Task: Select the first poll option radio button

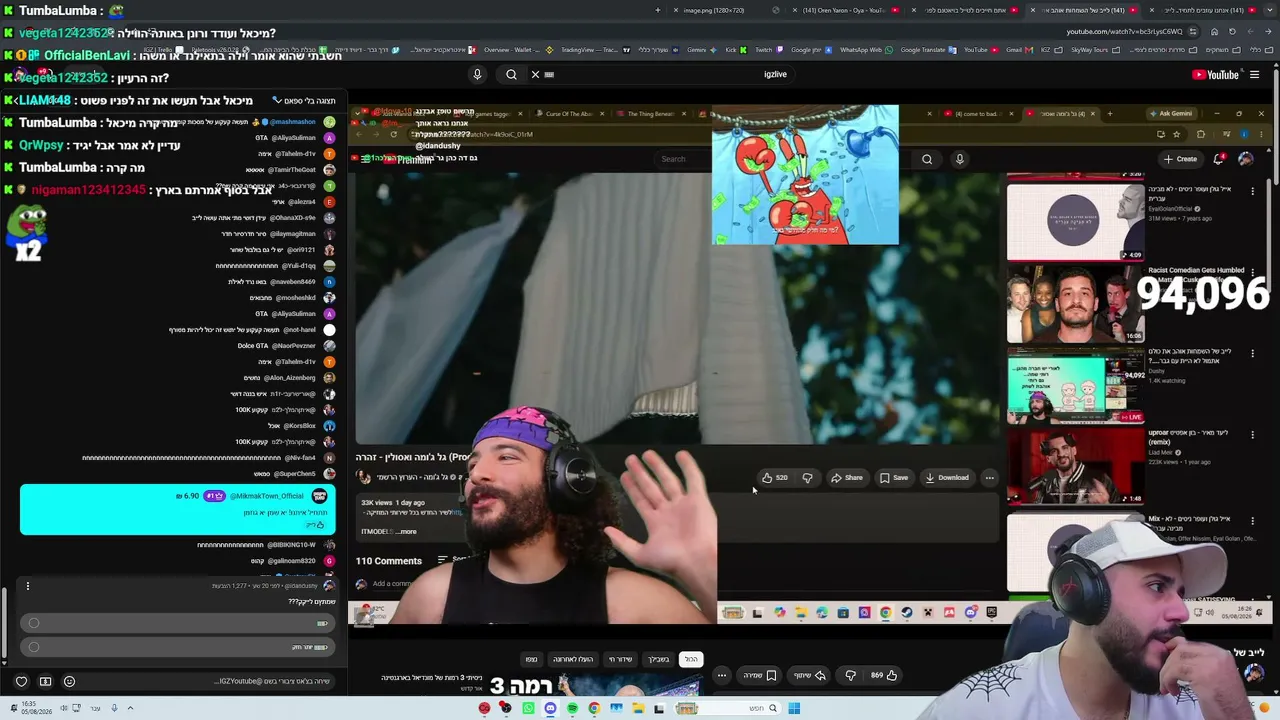Action: pyautogui.click(x=34, y=623)
